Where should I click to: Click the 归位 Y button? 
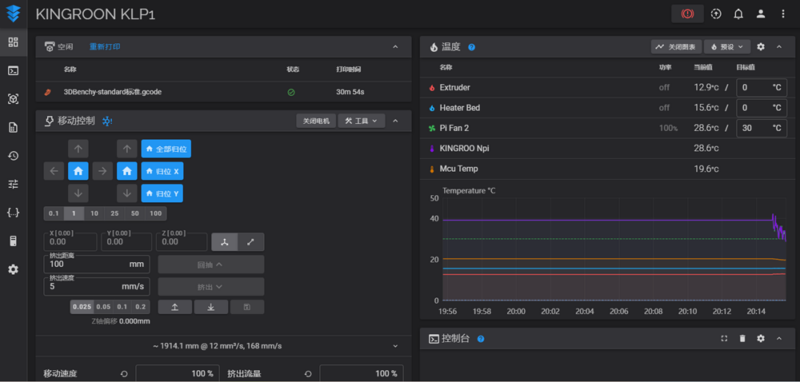click(162, 193)
